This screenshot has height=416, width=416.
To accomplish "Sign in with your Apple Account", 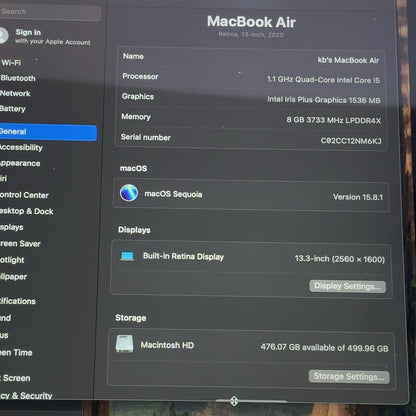I will (x=53, y=37).
